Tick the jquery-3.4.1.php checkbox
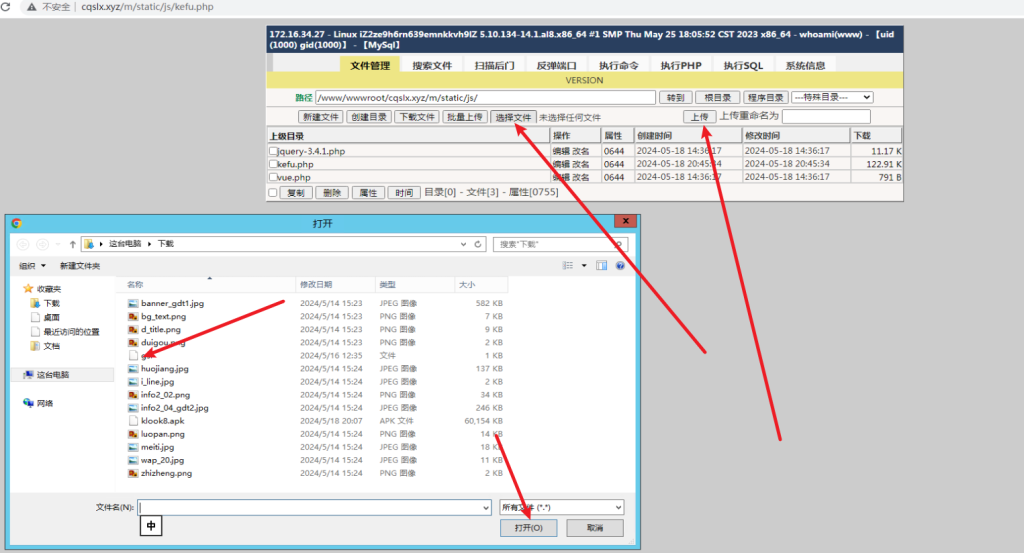 coord(273,151)
